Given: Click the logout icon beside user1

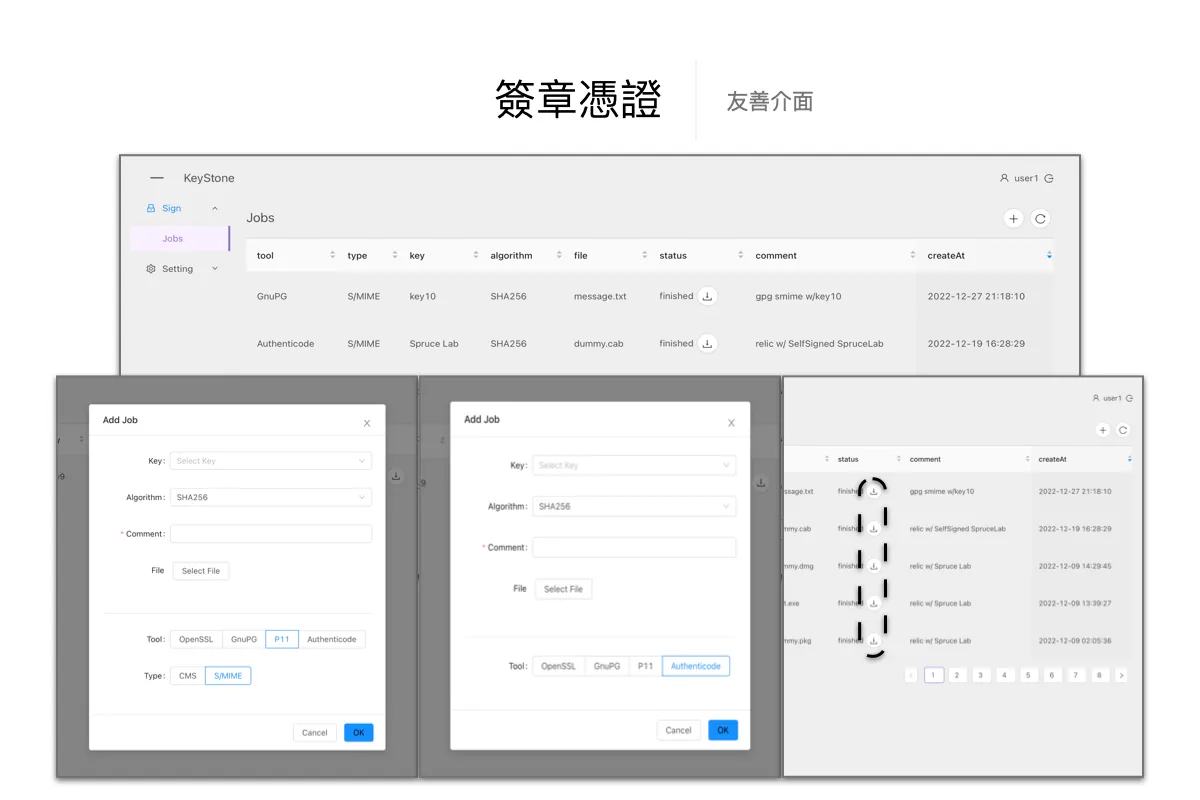Looking at the screenshot, I should point(1048,178).
